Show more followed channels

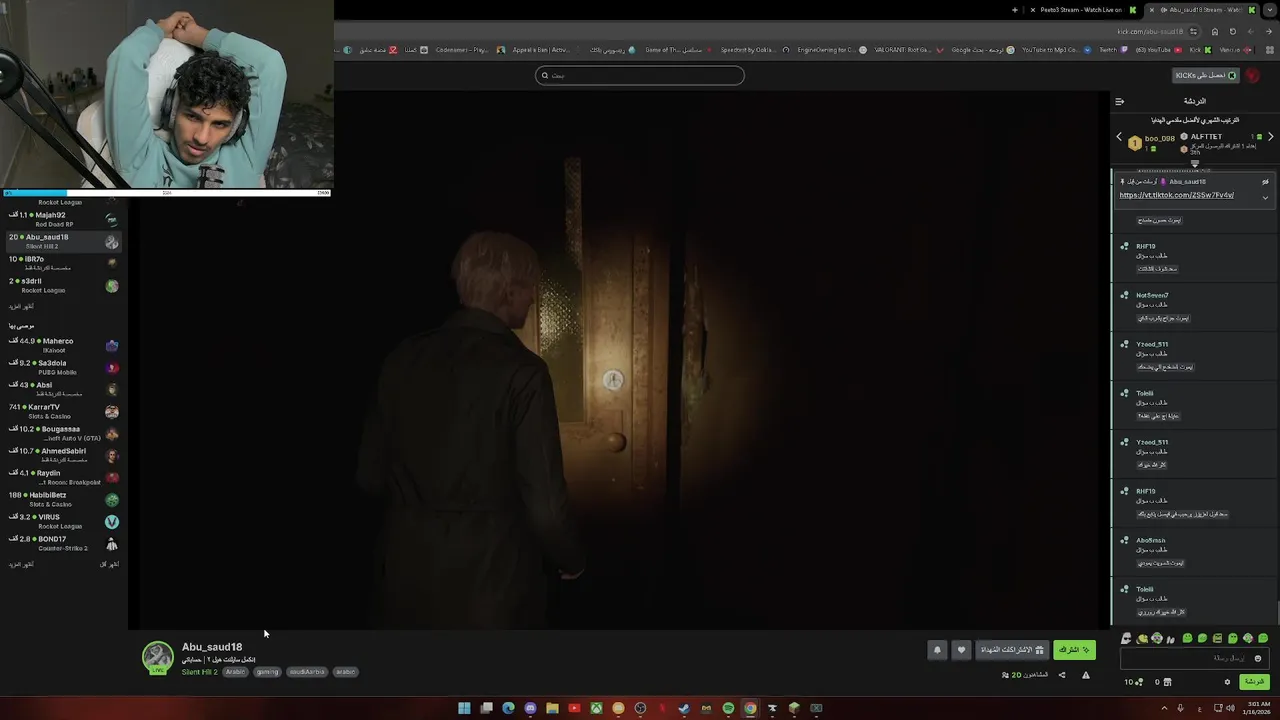[x=21, y=307]
